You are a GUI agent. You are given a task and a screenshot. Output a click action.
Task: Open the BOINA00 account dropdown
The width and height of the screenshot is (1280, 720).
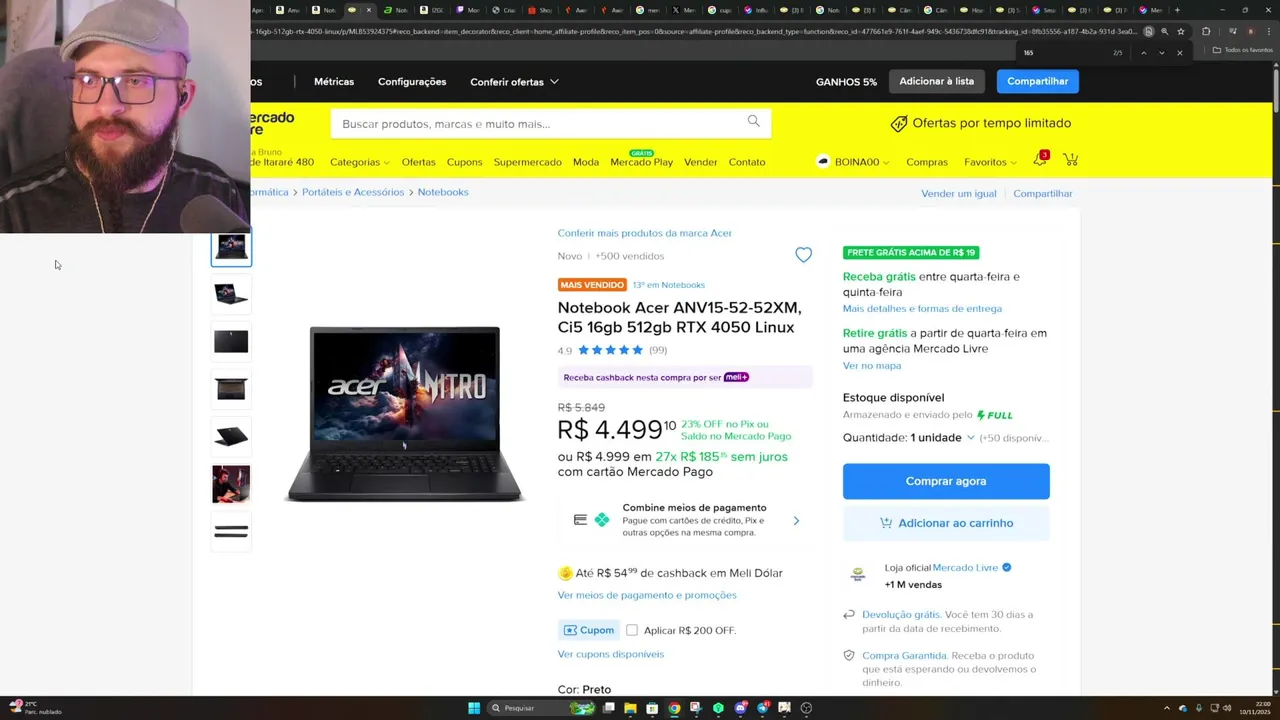[861, 162]
